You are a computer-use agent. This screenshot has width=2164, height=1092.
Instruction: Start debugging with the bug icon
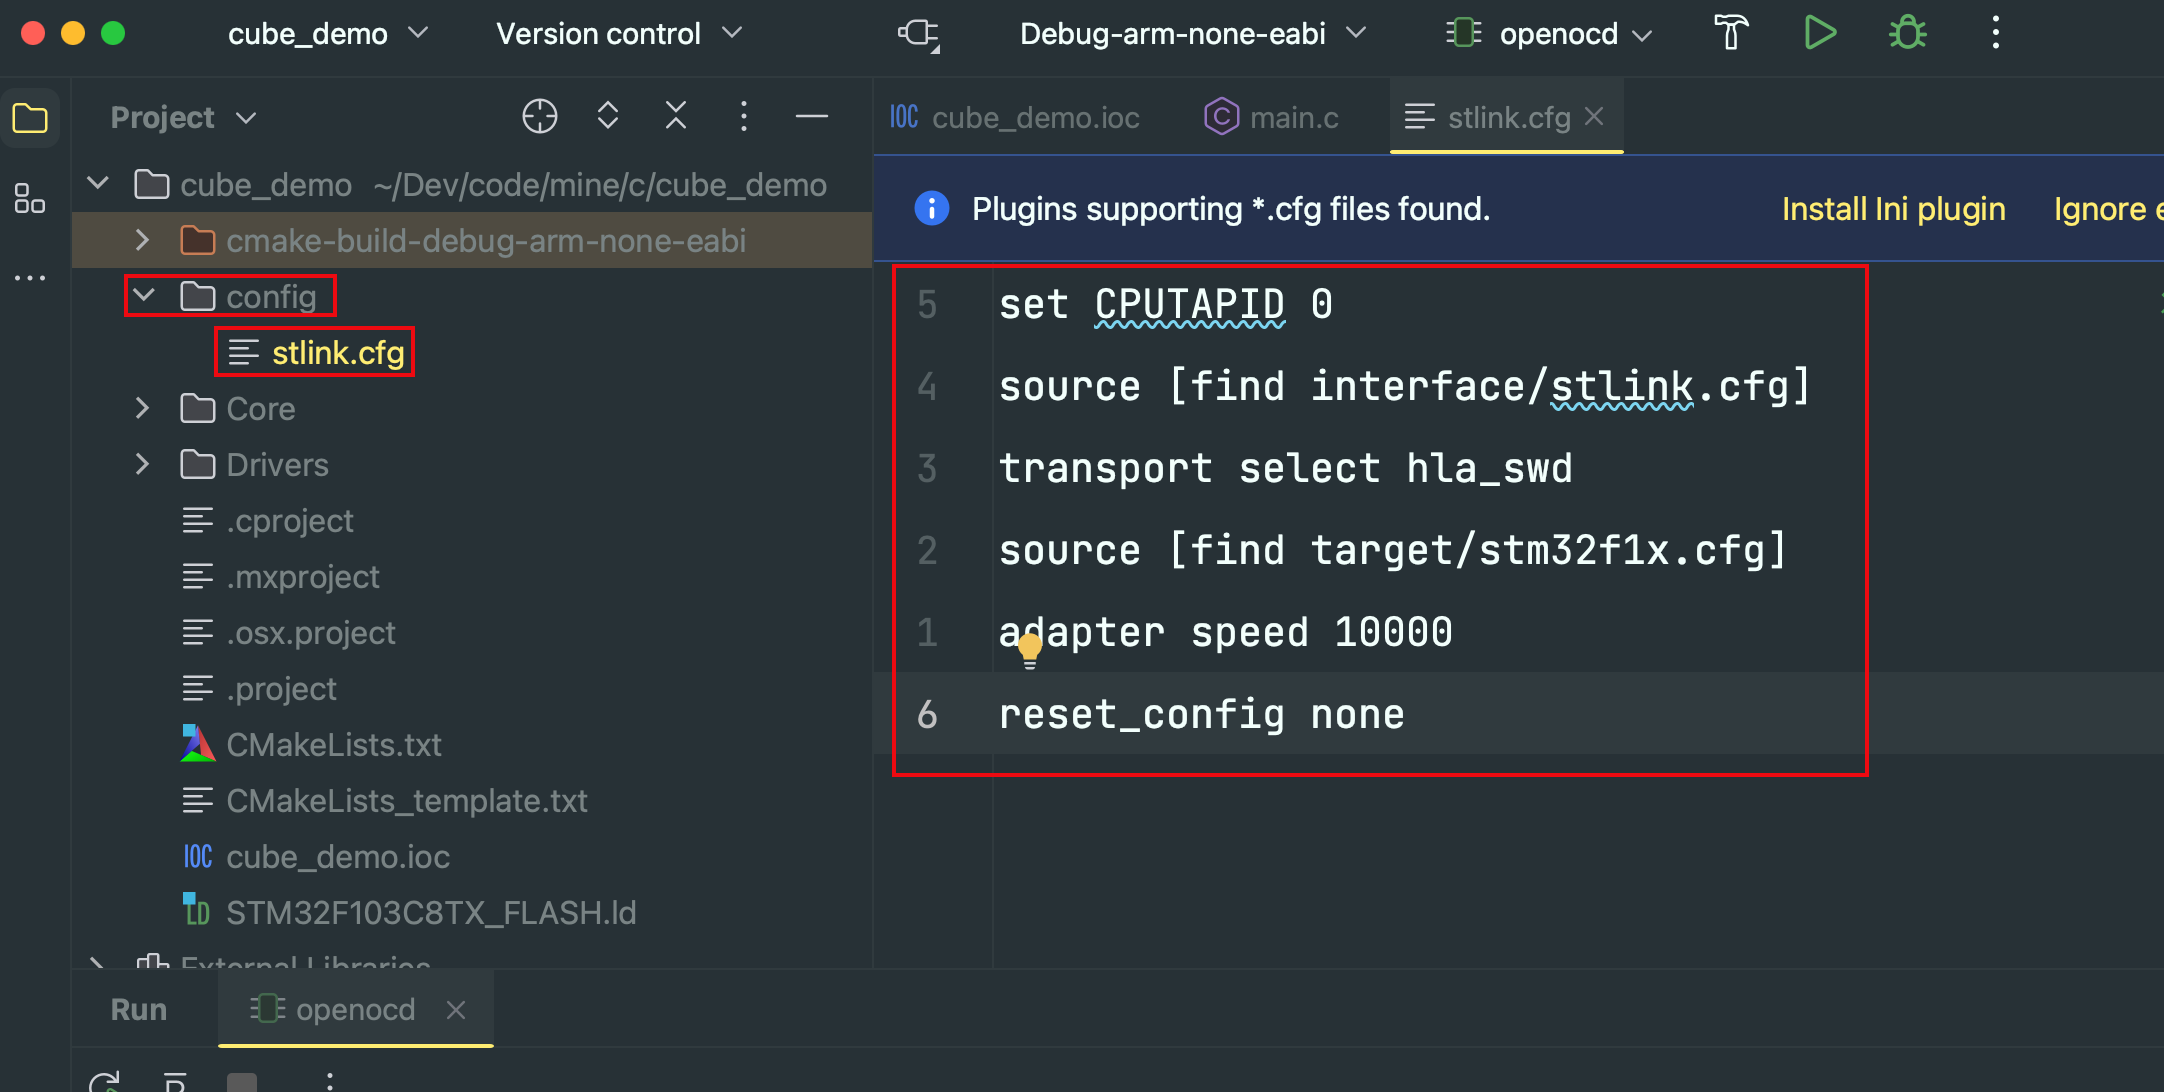(1907, 33)
